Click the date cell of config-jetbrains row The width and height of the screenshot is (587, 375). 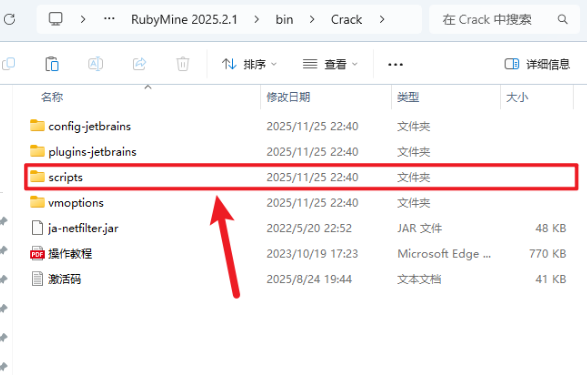click(312, 126)
